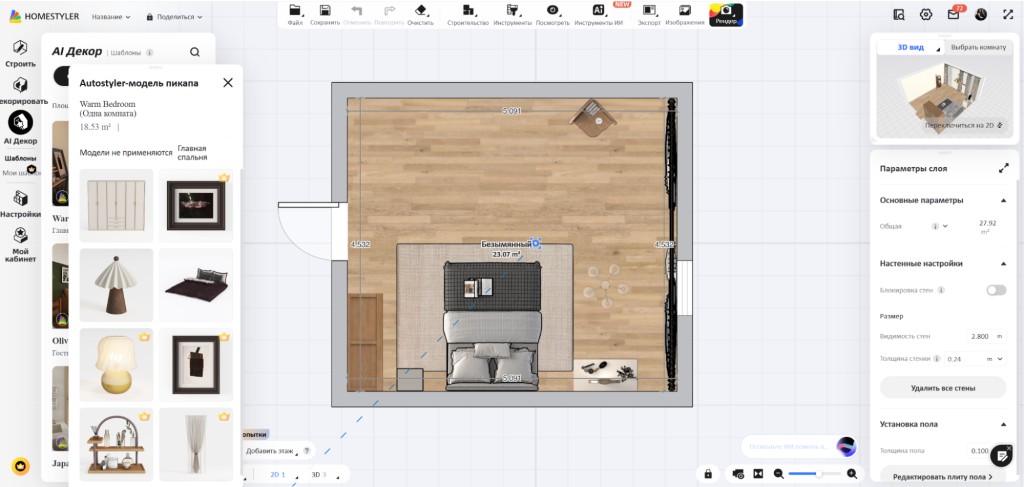This screenshot has width=1024, height=487.
Task: Open the Поделиться dropdown menu
Action: coord(174,17)
